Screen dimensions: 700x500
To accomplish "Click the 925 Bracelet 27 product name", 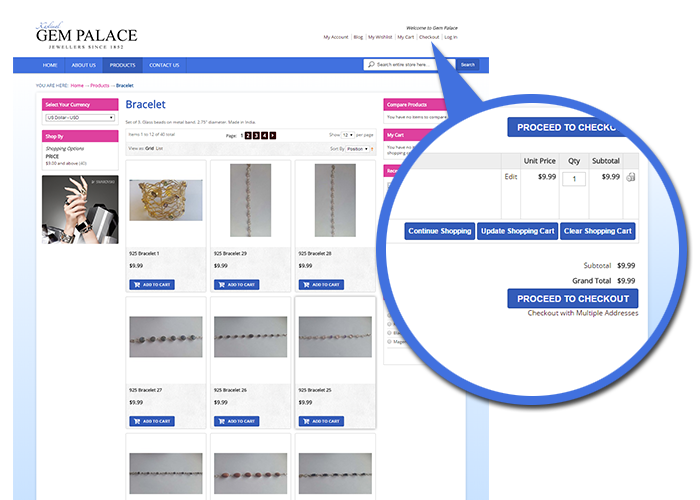I will pyautogui.click(x=146, y=390).
